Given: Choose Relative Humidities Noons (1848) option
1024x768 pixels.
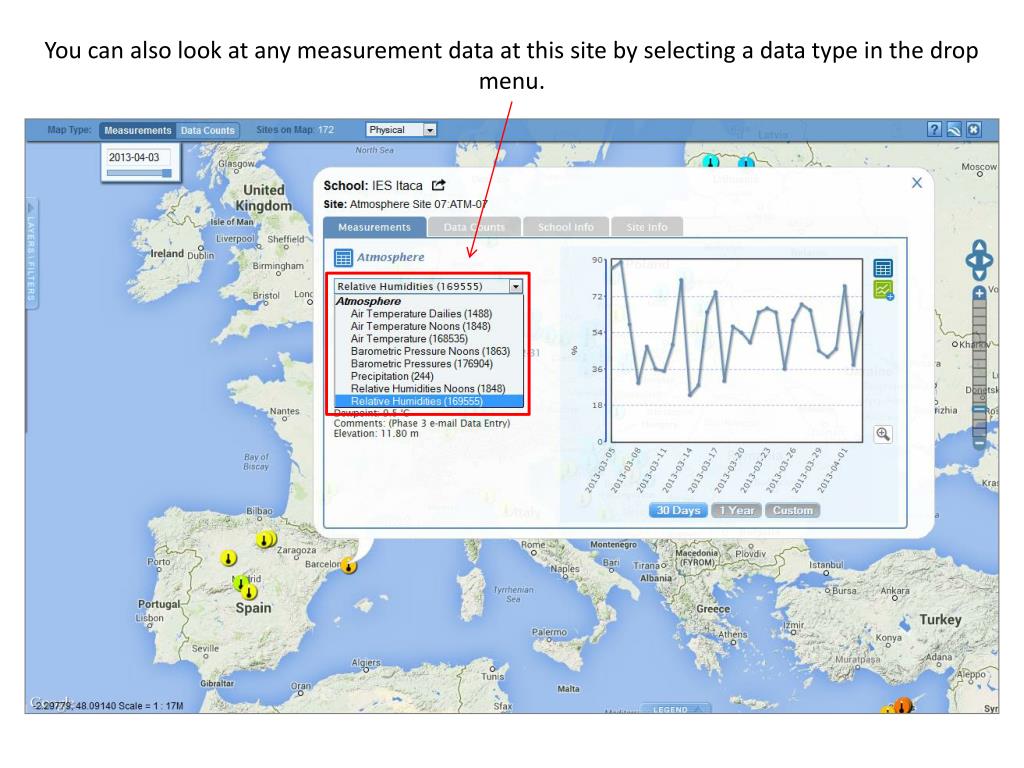Looking at the screenshot, I should coord(428,388).
